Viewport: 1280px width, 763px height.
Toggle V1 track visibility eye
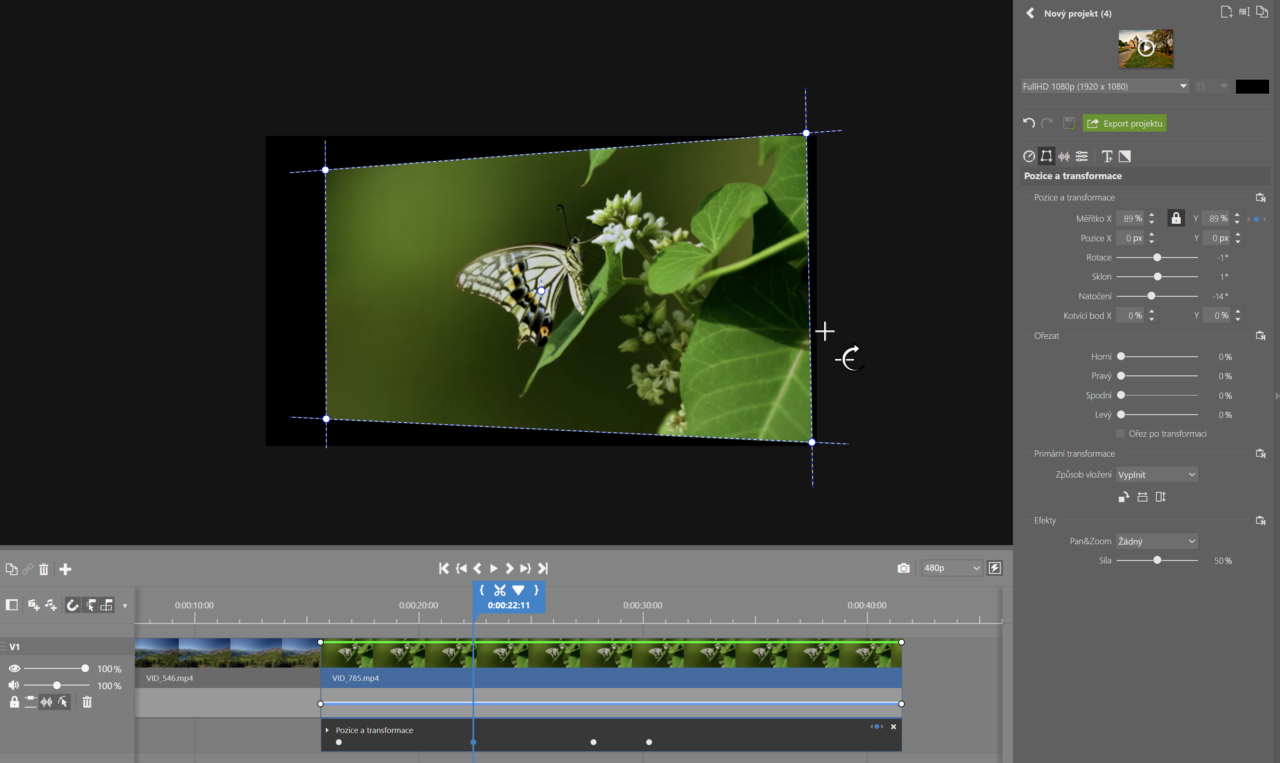tap(14, 668)
